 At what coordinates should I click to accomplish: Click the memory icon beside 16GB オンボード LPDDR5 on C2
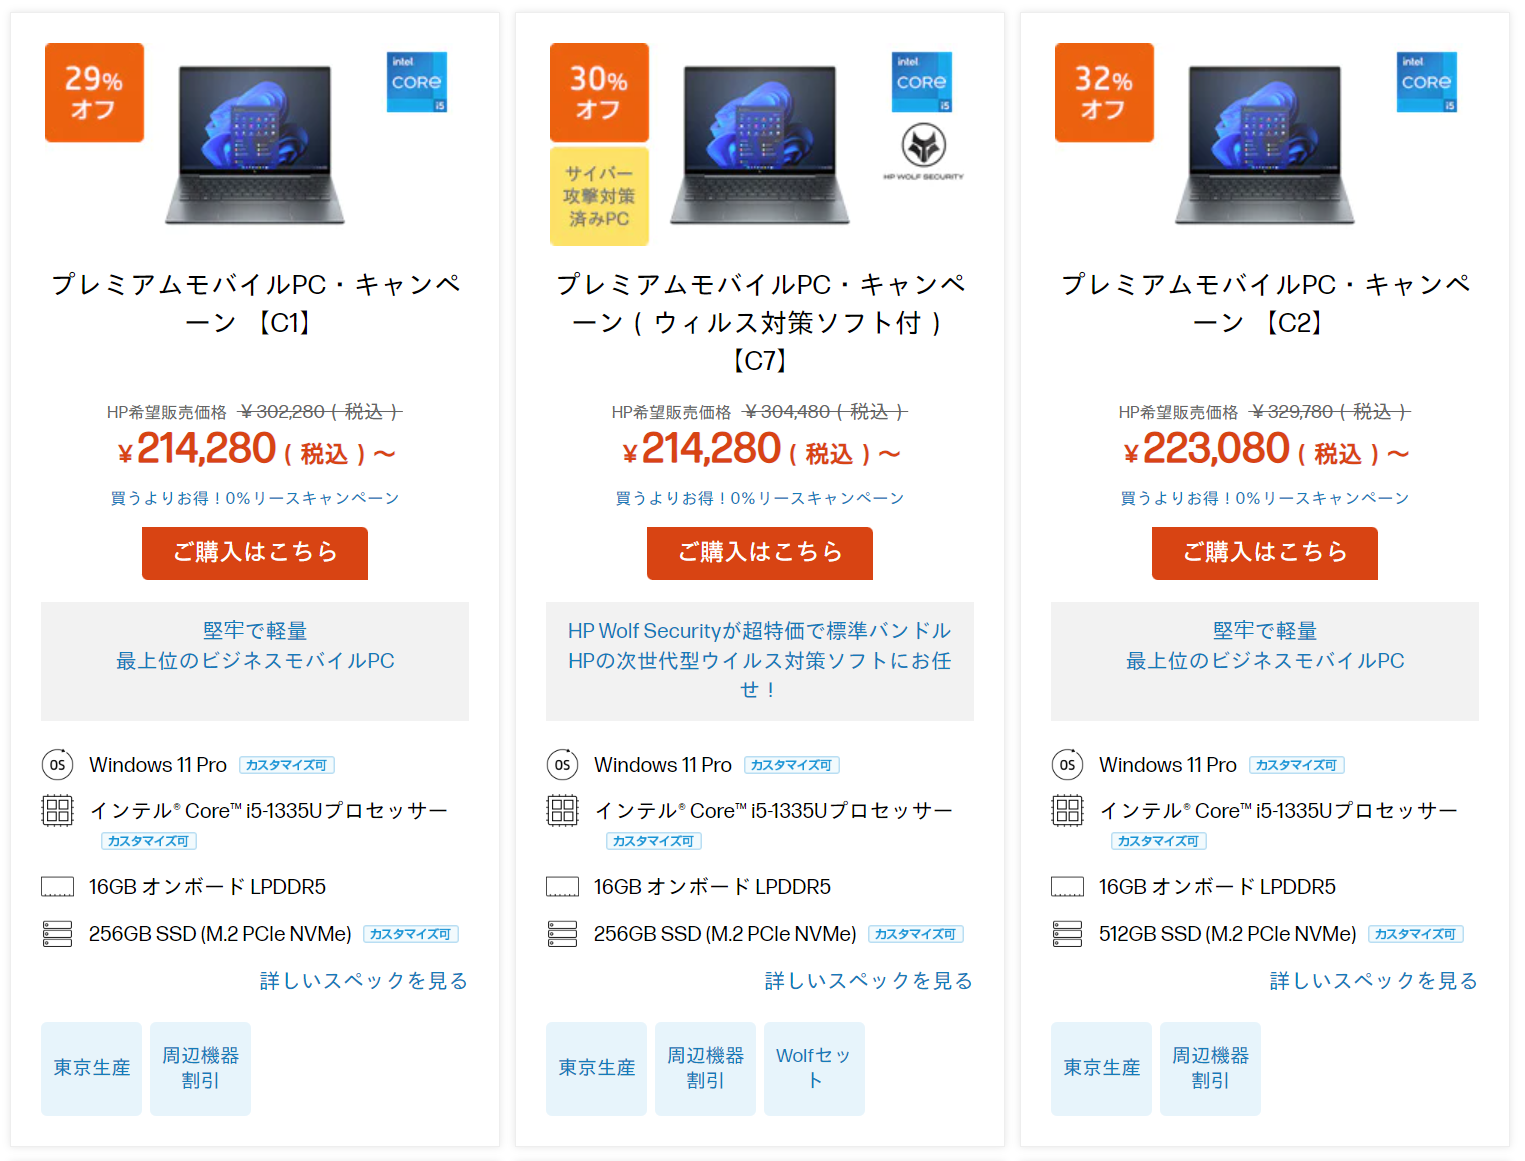(x=1067, y=886)
